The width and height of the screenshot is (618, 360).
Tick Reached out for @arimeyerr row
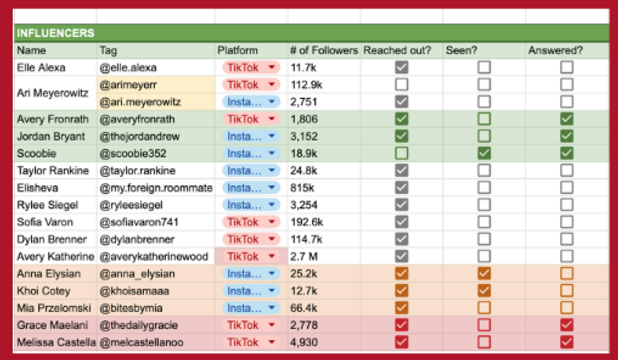click(x=402, y=84)
